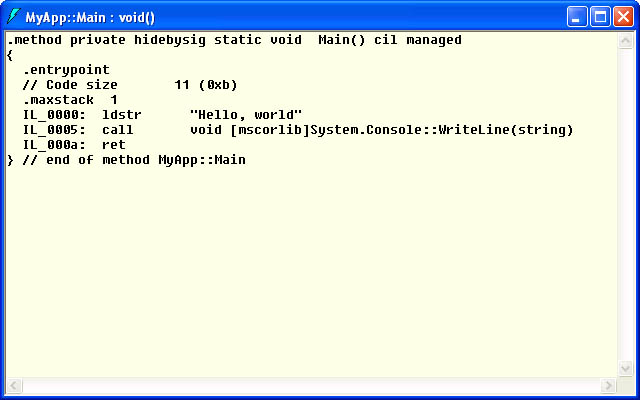
Task: Click the MyApp::Main : void() title text
Action: 90,18
